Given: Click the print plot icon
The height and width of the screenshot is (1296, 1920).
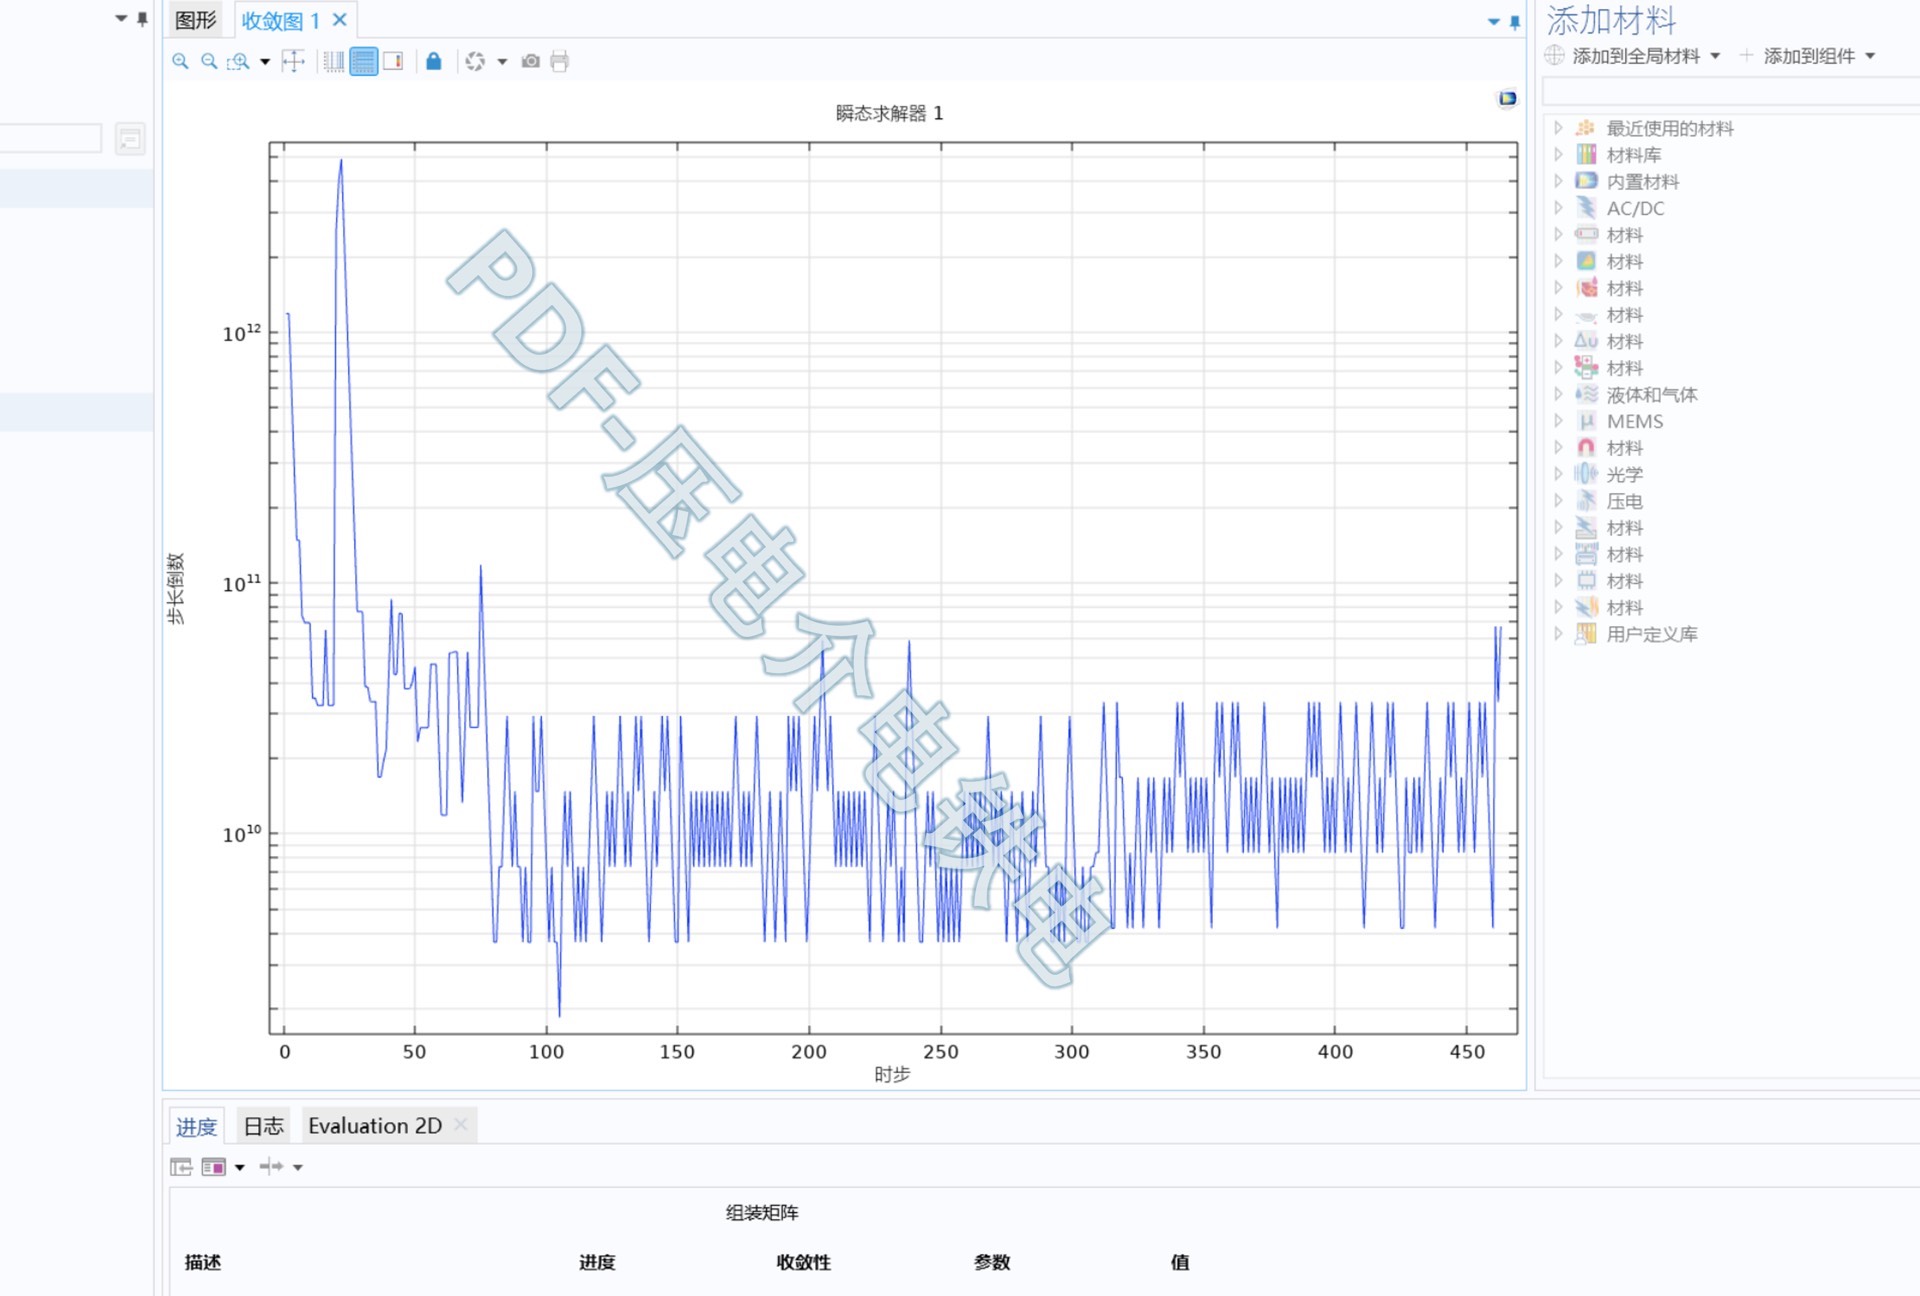Looking at the screenshot, I should (560, 62).
